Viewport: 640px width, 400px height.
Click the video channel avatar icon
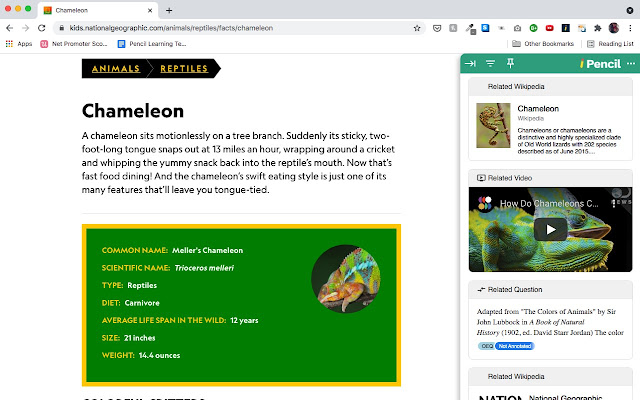[484, 203]
